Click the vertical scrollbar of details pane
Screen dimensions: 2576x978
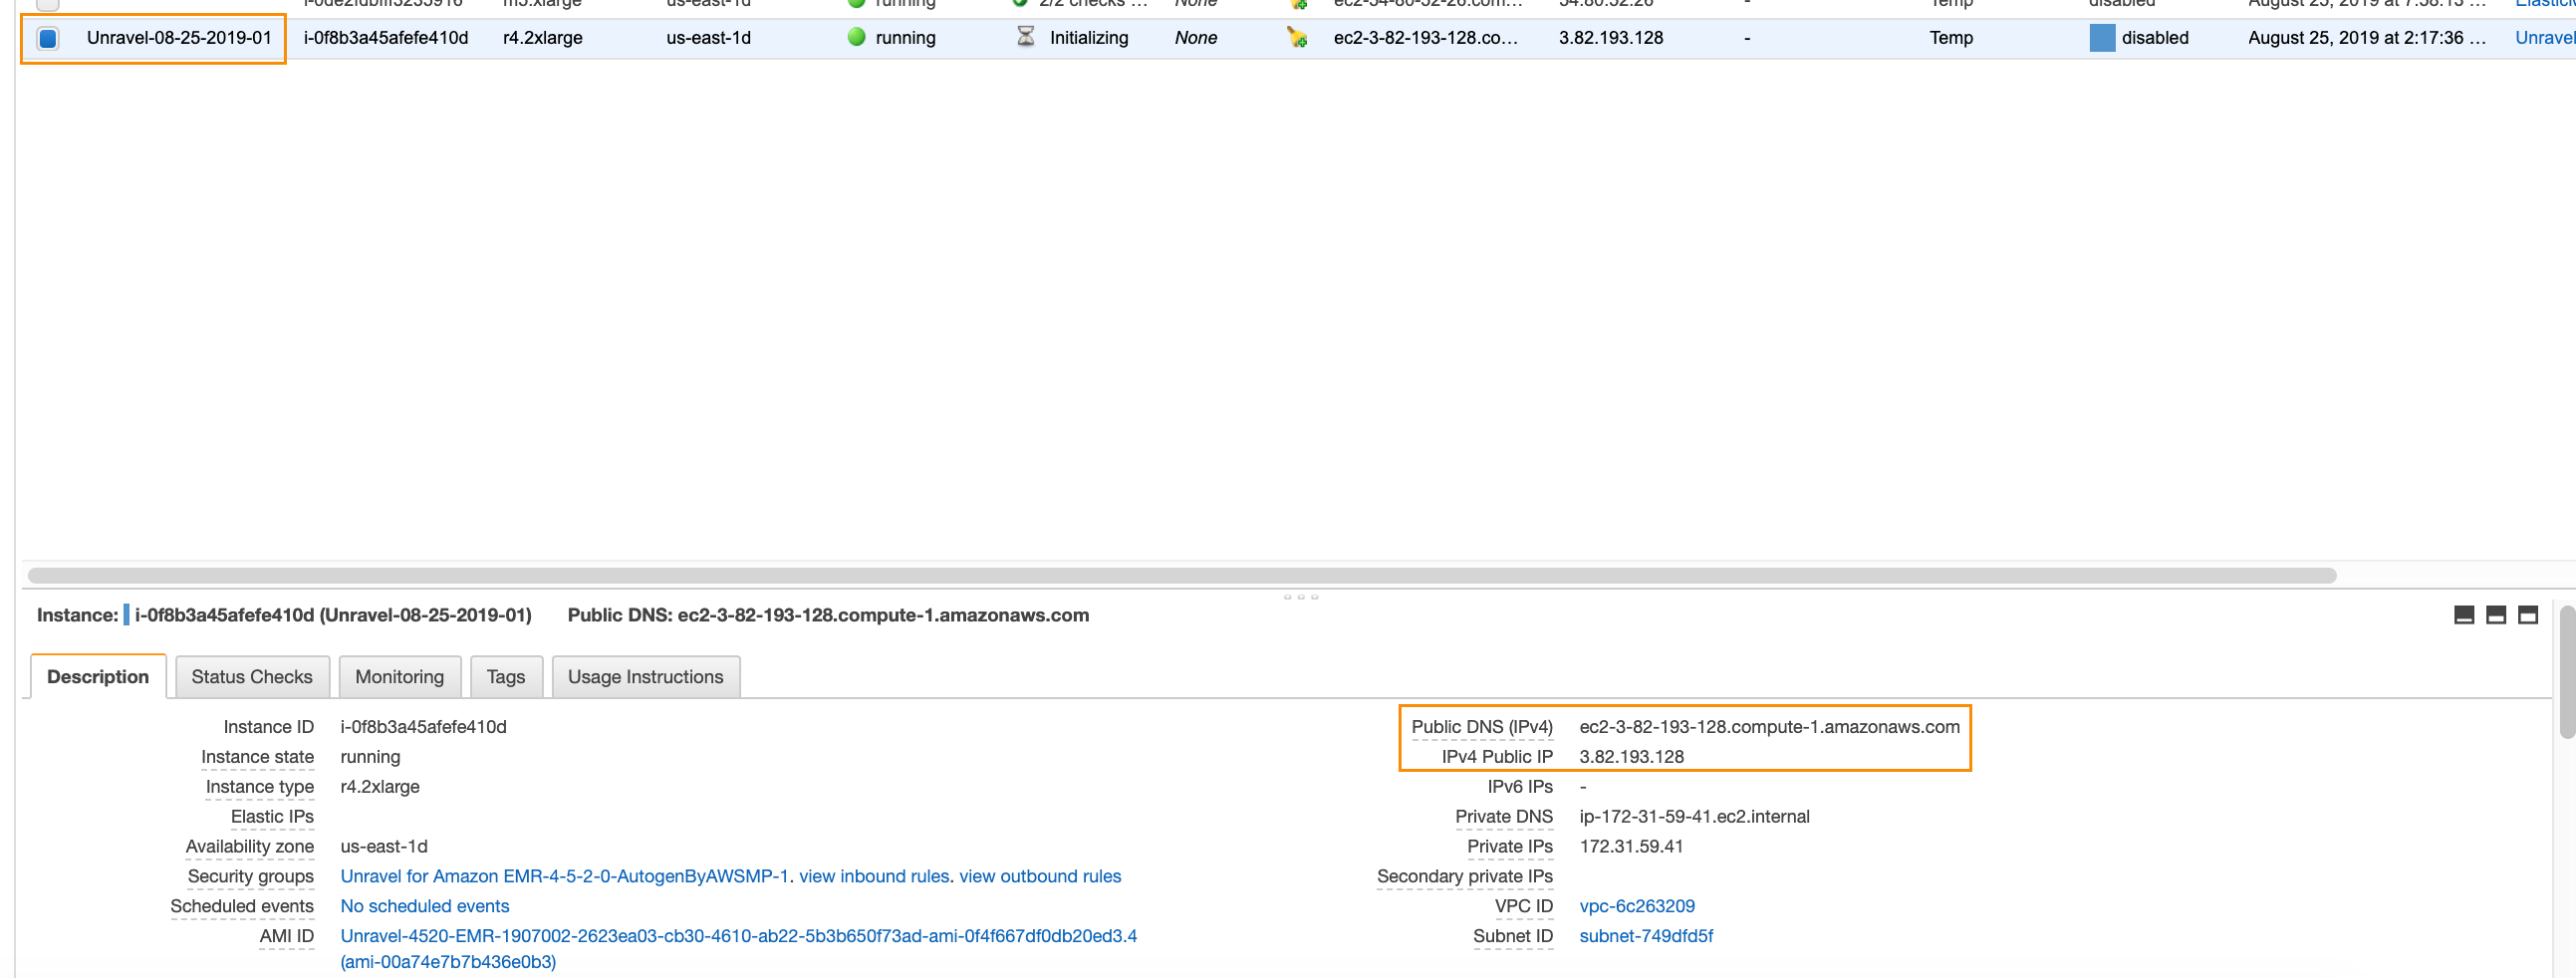tap(2567, 672)
